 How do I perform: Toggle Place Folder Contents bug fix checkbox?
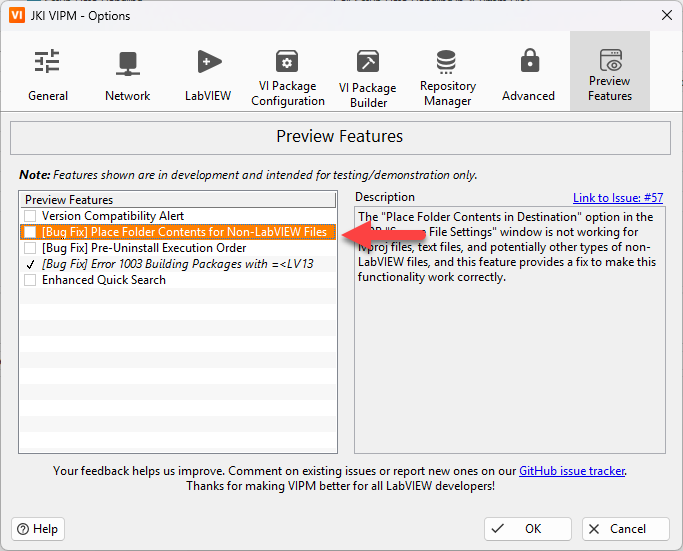[31, 232]
